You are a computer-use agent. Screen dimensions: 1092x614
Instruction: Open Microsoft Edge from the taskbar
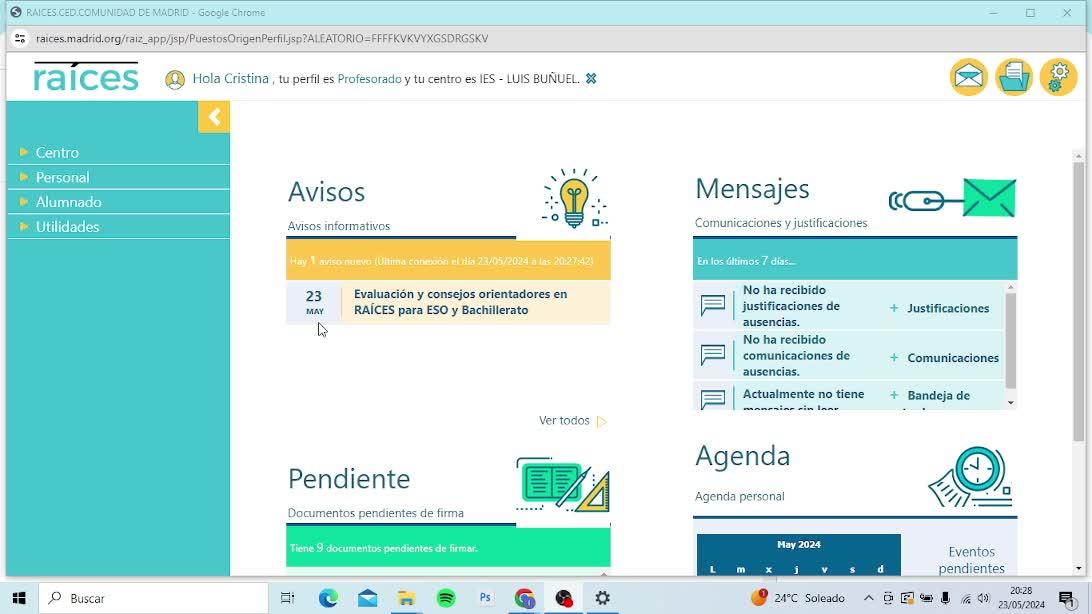point(328,598)
